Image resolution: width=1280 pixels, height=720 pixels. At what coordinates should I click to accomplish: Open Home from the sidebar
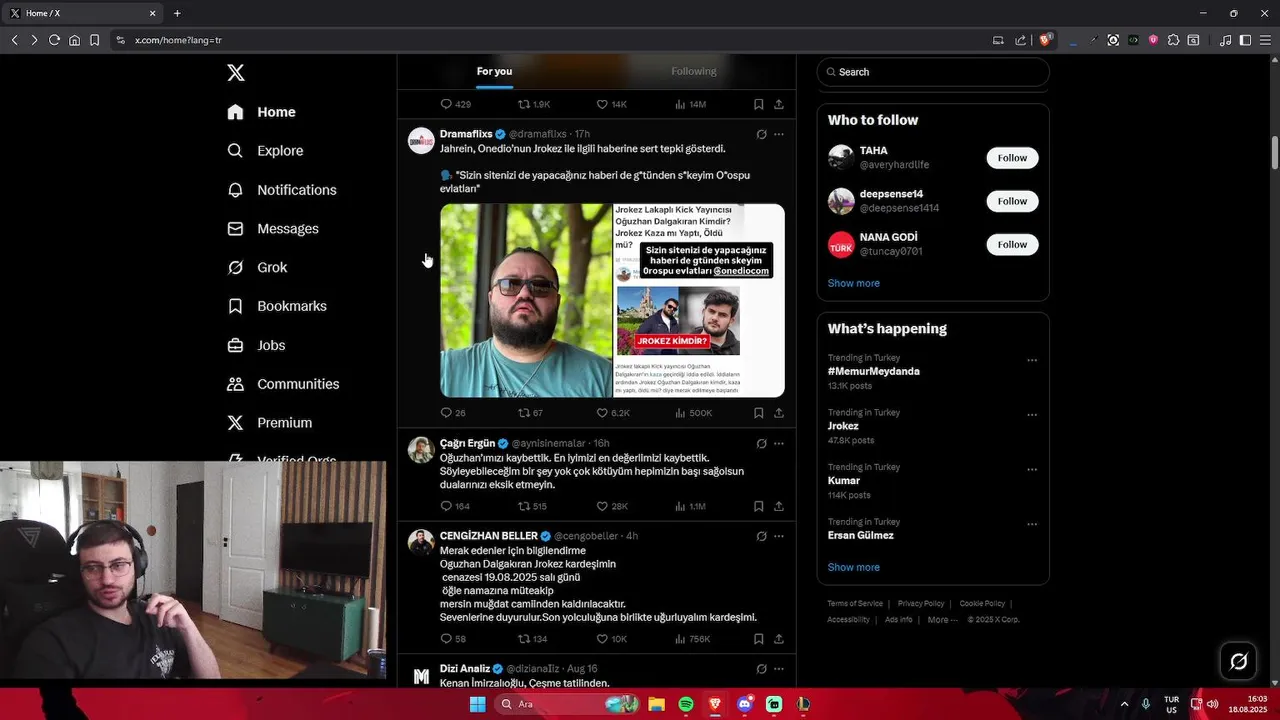pos(261,112)
